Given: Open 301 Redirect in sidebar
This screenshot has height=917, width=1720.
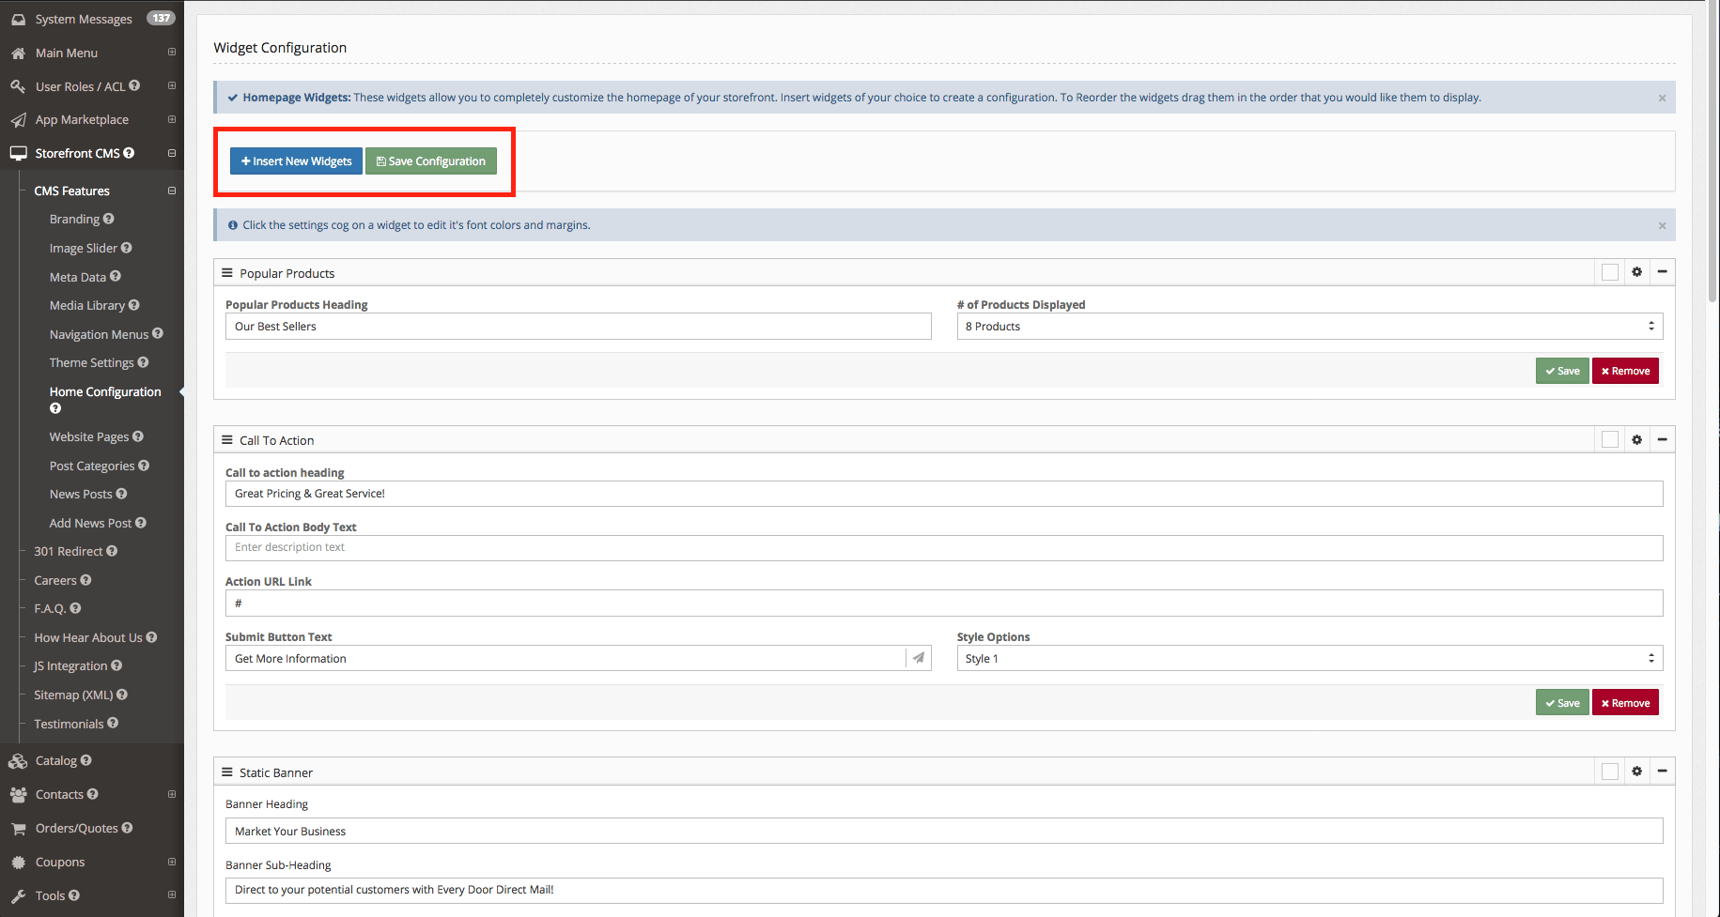Looking at the screenshot, I should pos(68,551).
